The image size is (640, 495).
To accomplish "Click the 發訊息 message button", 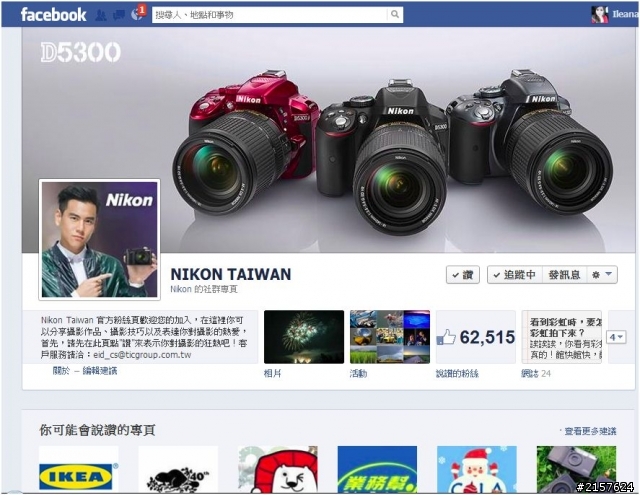I will click(x=564, y=275).
